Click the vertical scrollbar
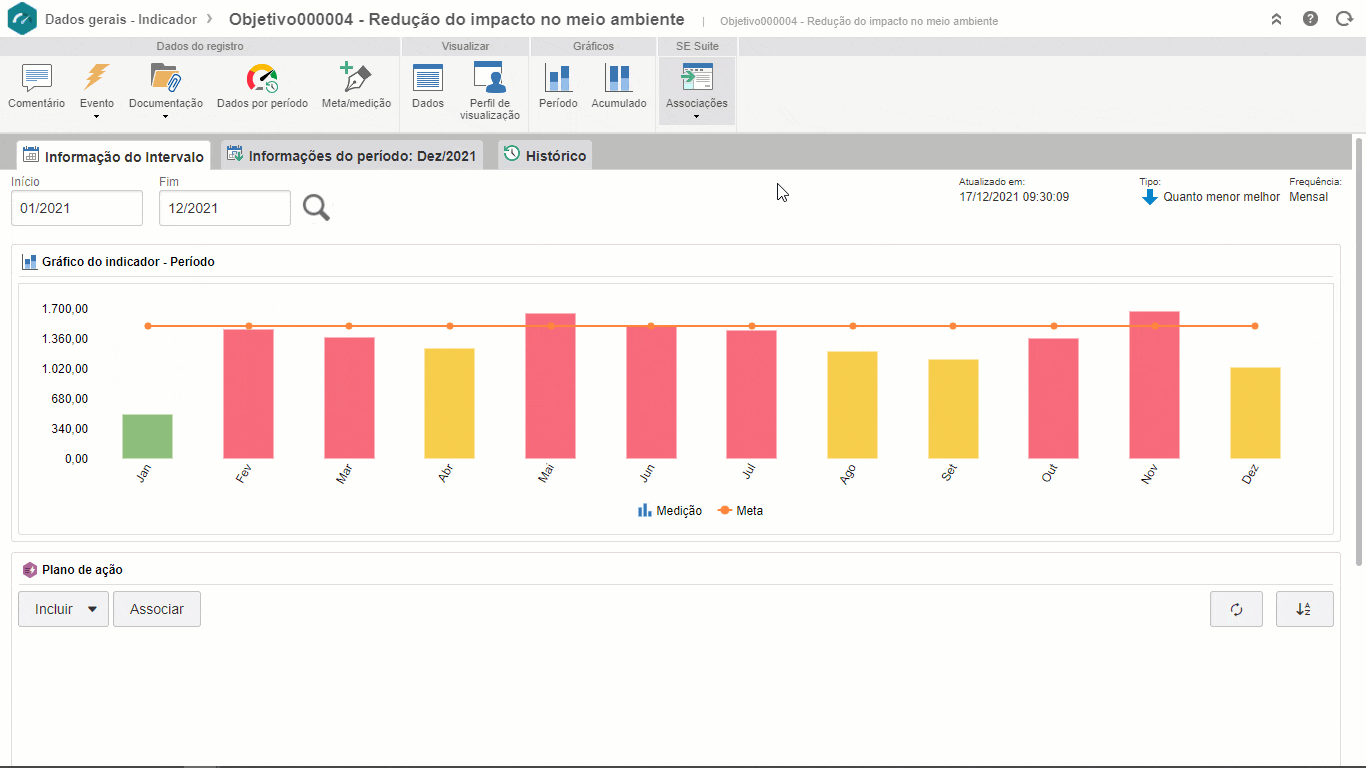Screen dimensions: 1366x768 [1359, 350]
